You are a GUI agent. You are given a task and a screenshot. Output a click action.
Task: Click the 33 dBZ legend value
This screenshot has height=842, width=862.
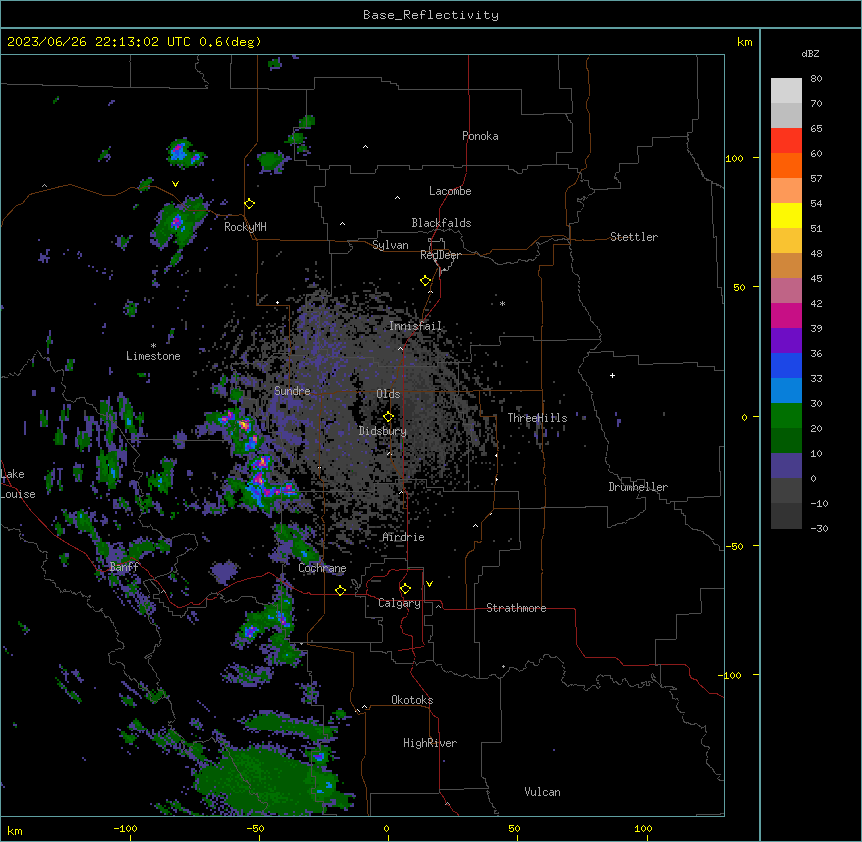pos(816,379)
